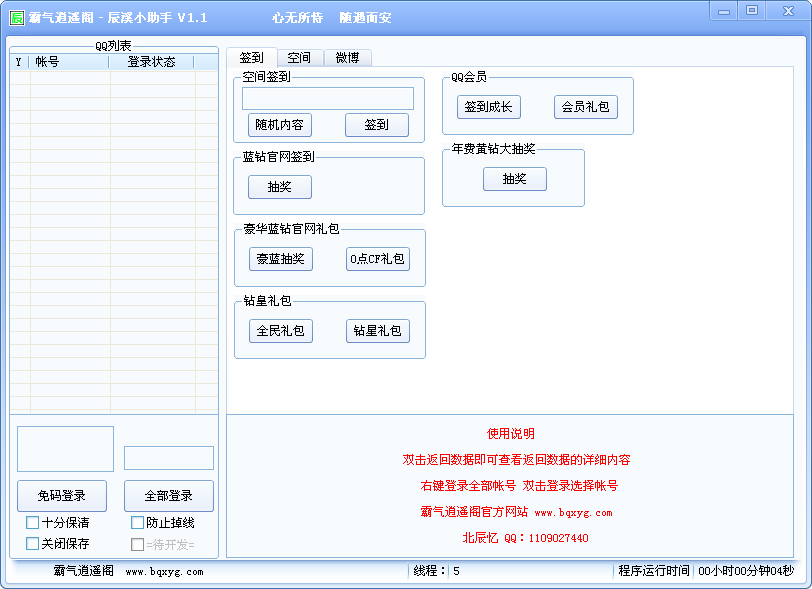Click the 00小时00分钟04秒 timer text

746,571
